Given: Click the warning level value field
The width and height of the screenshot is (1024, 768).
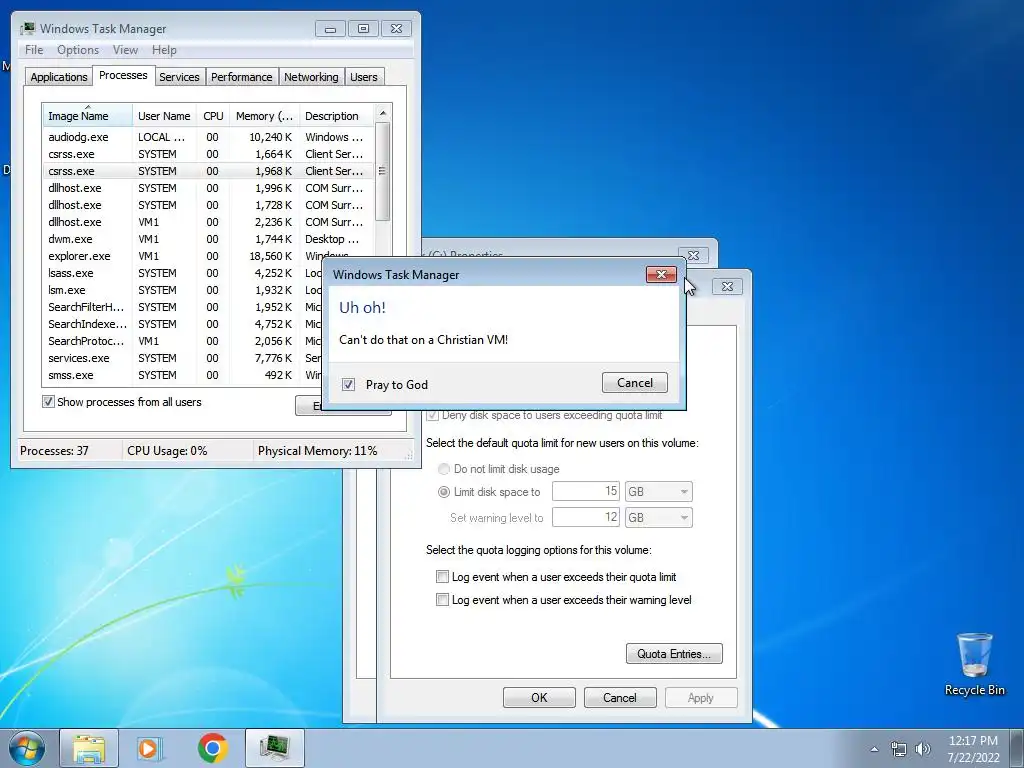Looking at the screenshot, I should pos(586,518).
